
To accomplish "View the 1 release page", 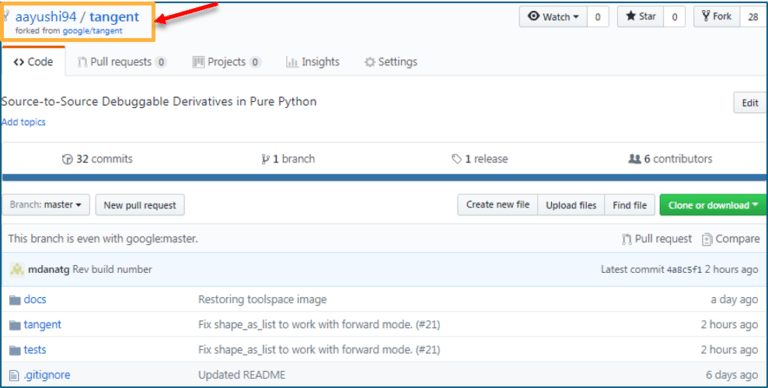I will (480, 159).
